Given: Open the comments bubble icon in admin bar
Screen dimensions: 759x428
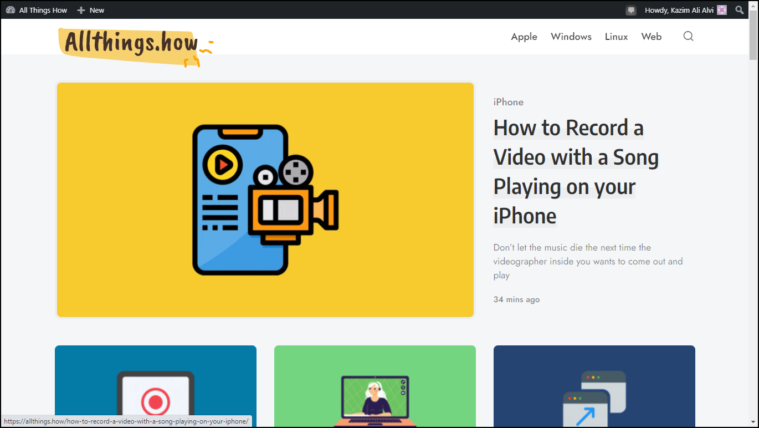Looking at the screenshot, I should [630, 10].
